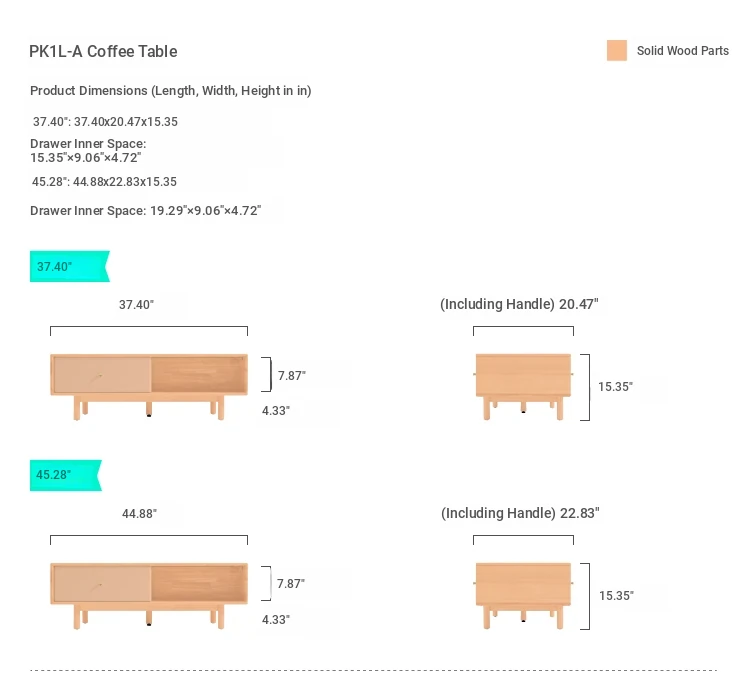
Task: Click the teal 37.40" size banner
Action: tap(70, 266)
